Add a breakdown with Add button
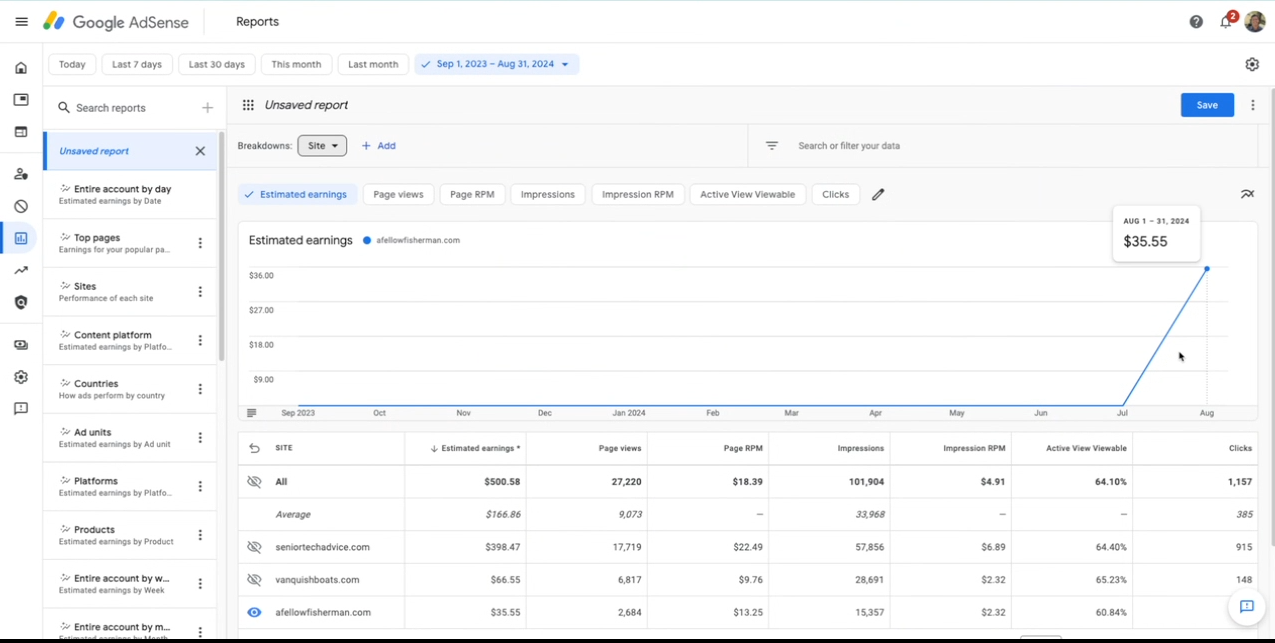Viewport: 1275px width, 643px height. tap(379, 146)
